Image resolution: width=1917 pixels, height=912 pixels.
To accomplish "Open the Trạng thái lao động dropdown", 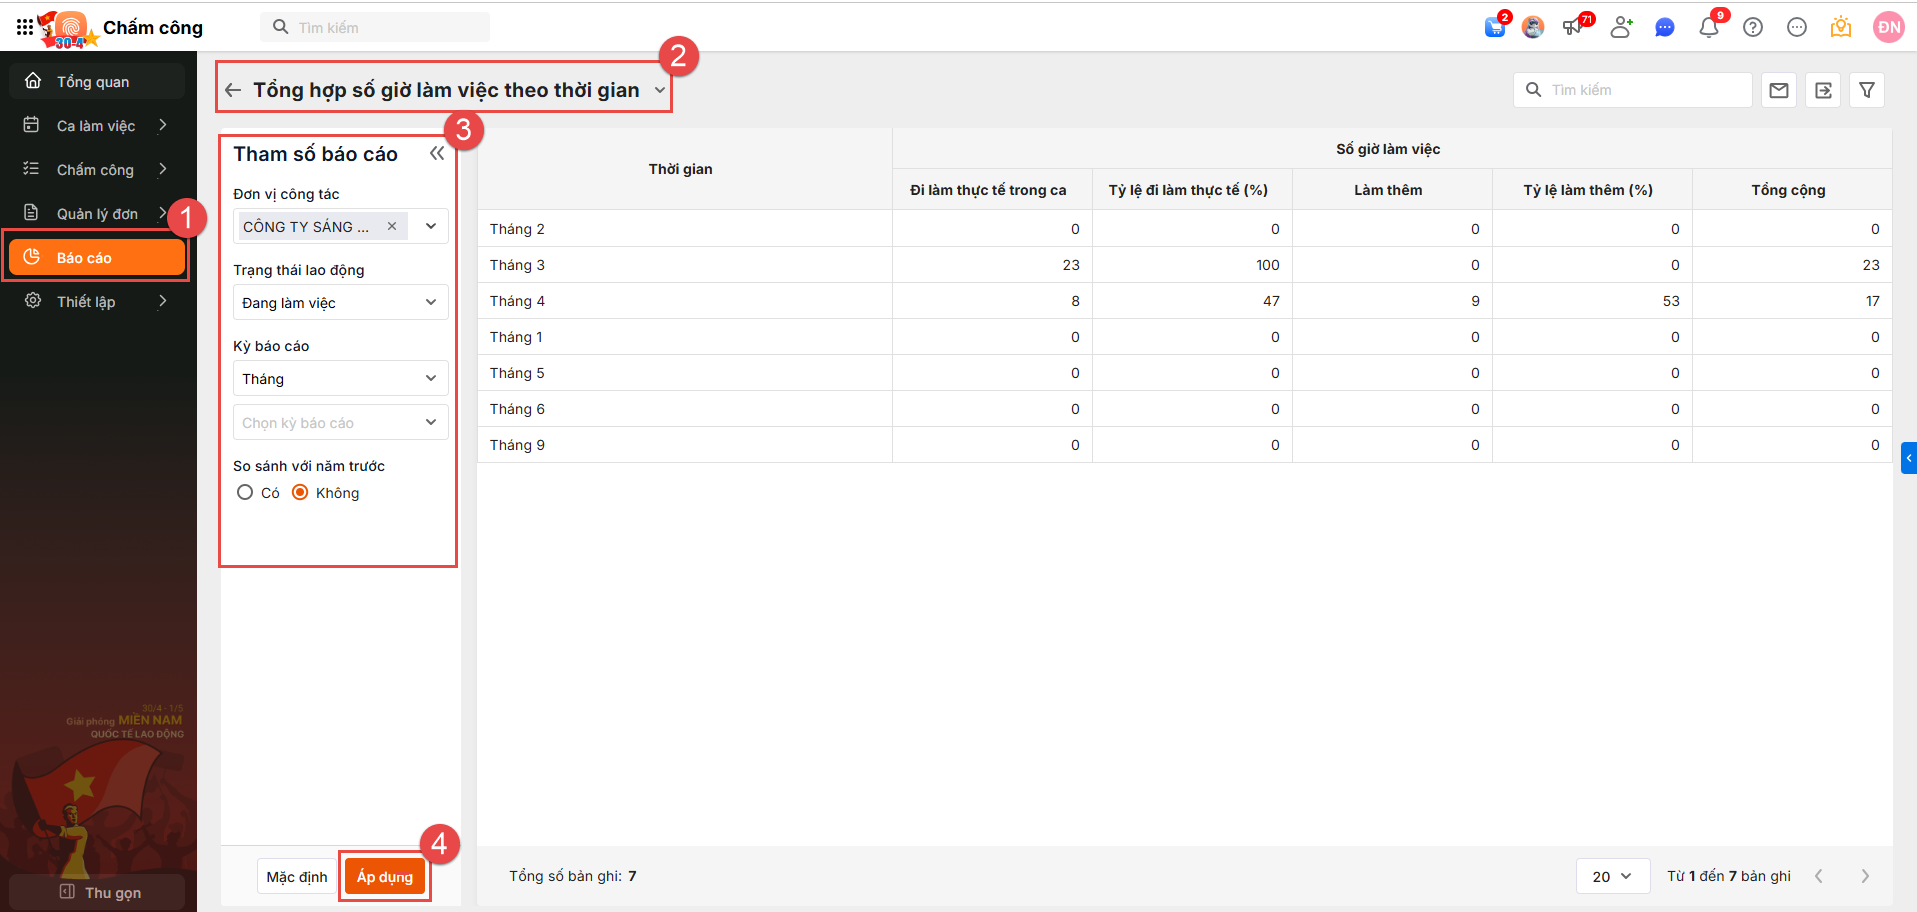I will pos(340,302).
